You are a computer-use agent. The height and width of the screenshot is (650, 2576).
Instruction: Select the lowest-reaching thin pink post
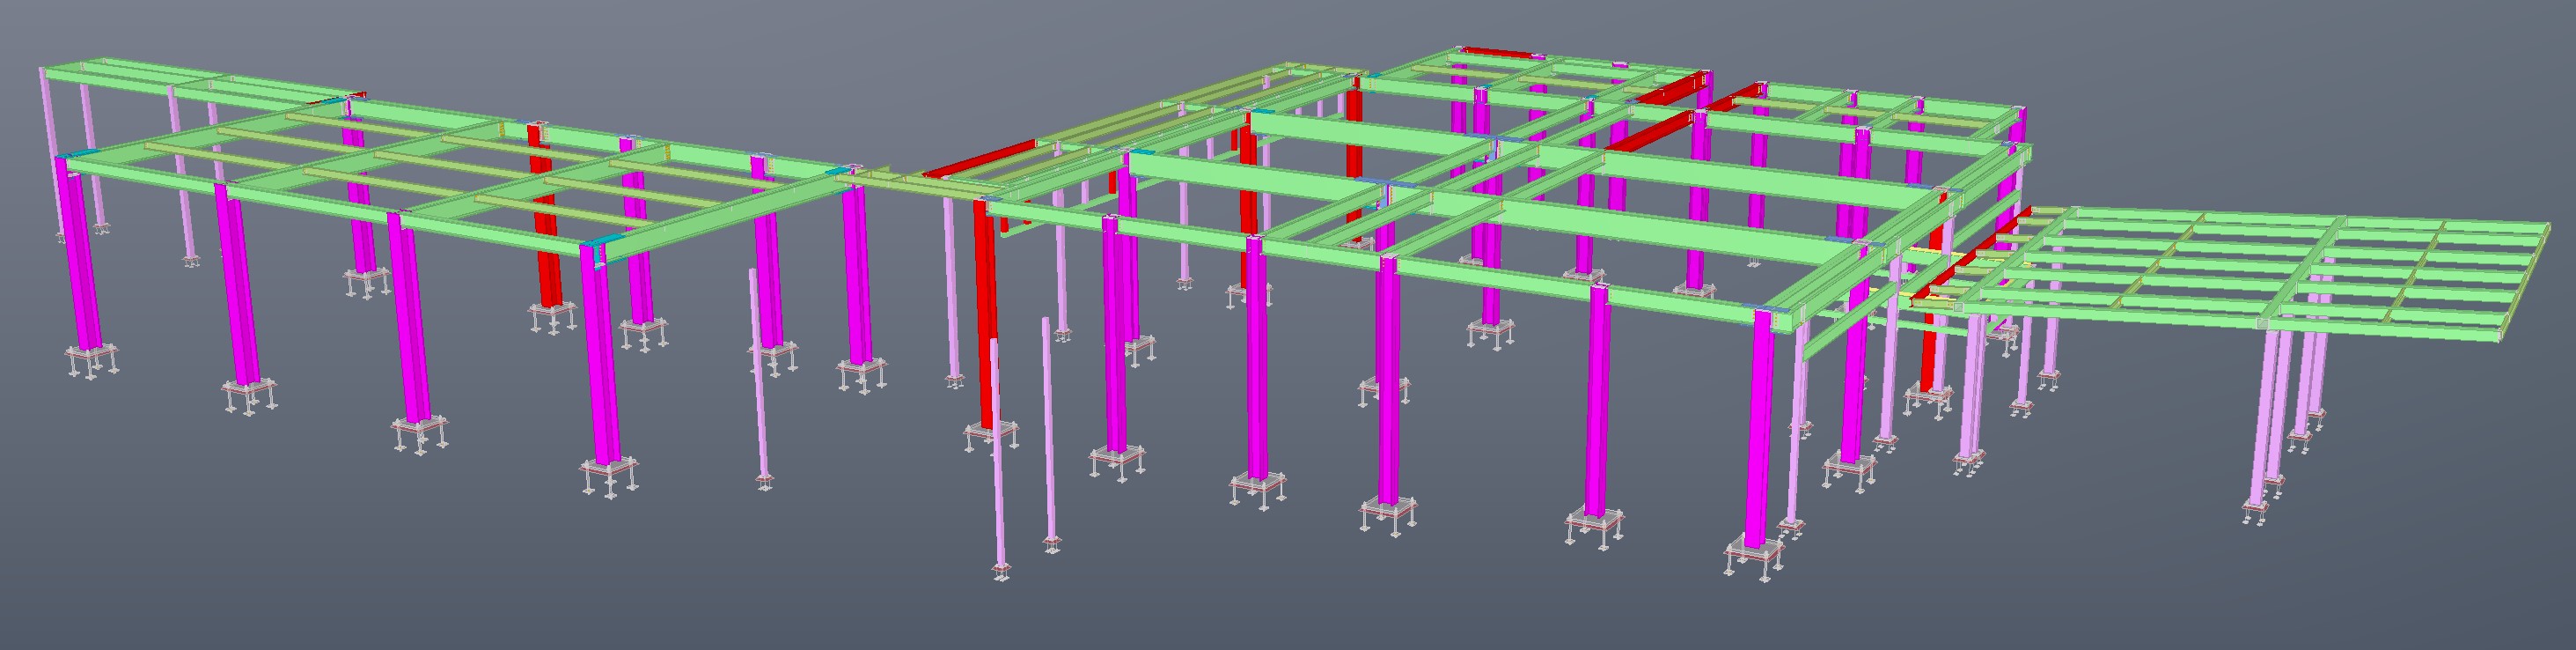click(997, 460)
